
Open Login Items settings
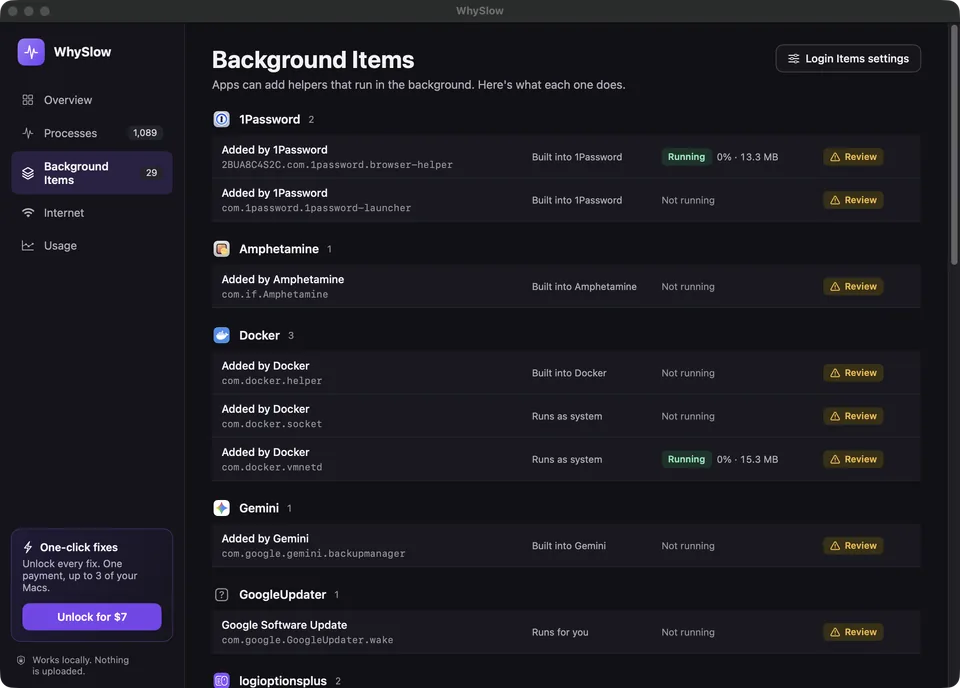point(848,59)
